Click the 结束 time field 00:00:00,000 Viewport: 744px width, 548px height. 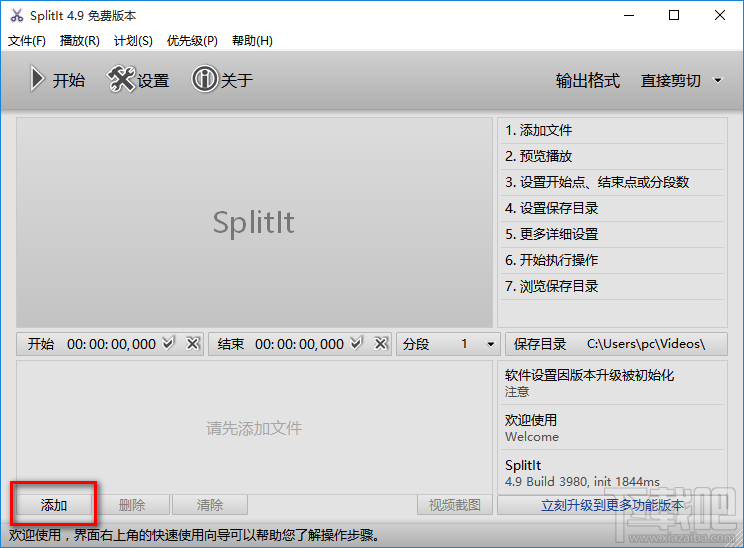pyautogui.click(x=299, y=344)
